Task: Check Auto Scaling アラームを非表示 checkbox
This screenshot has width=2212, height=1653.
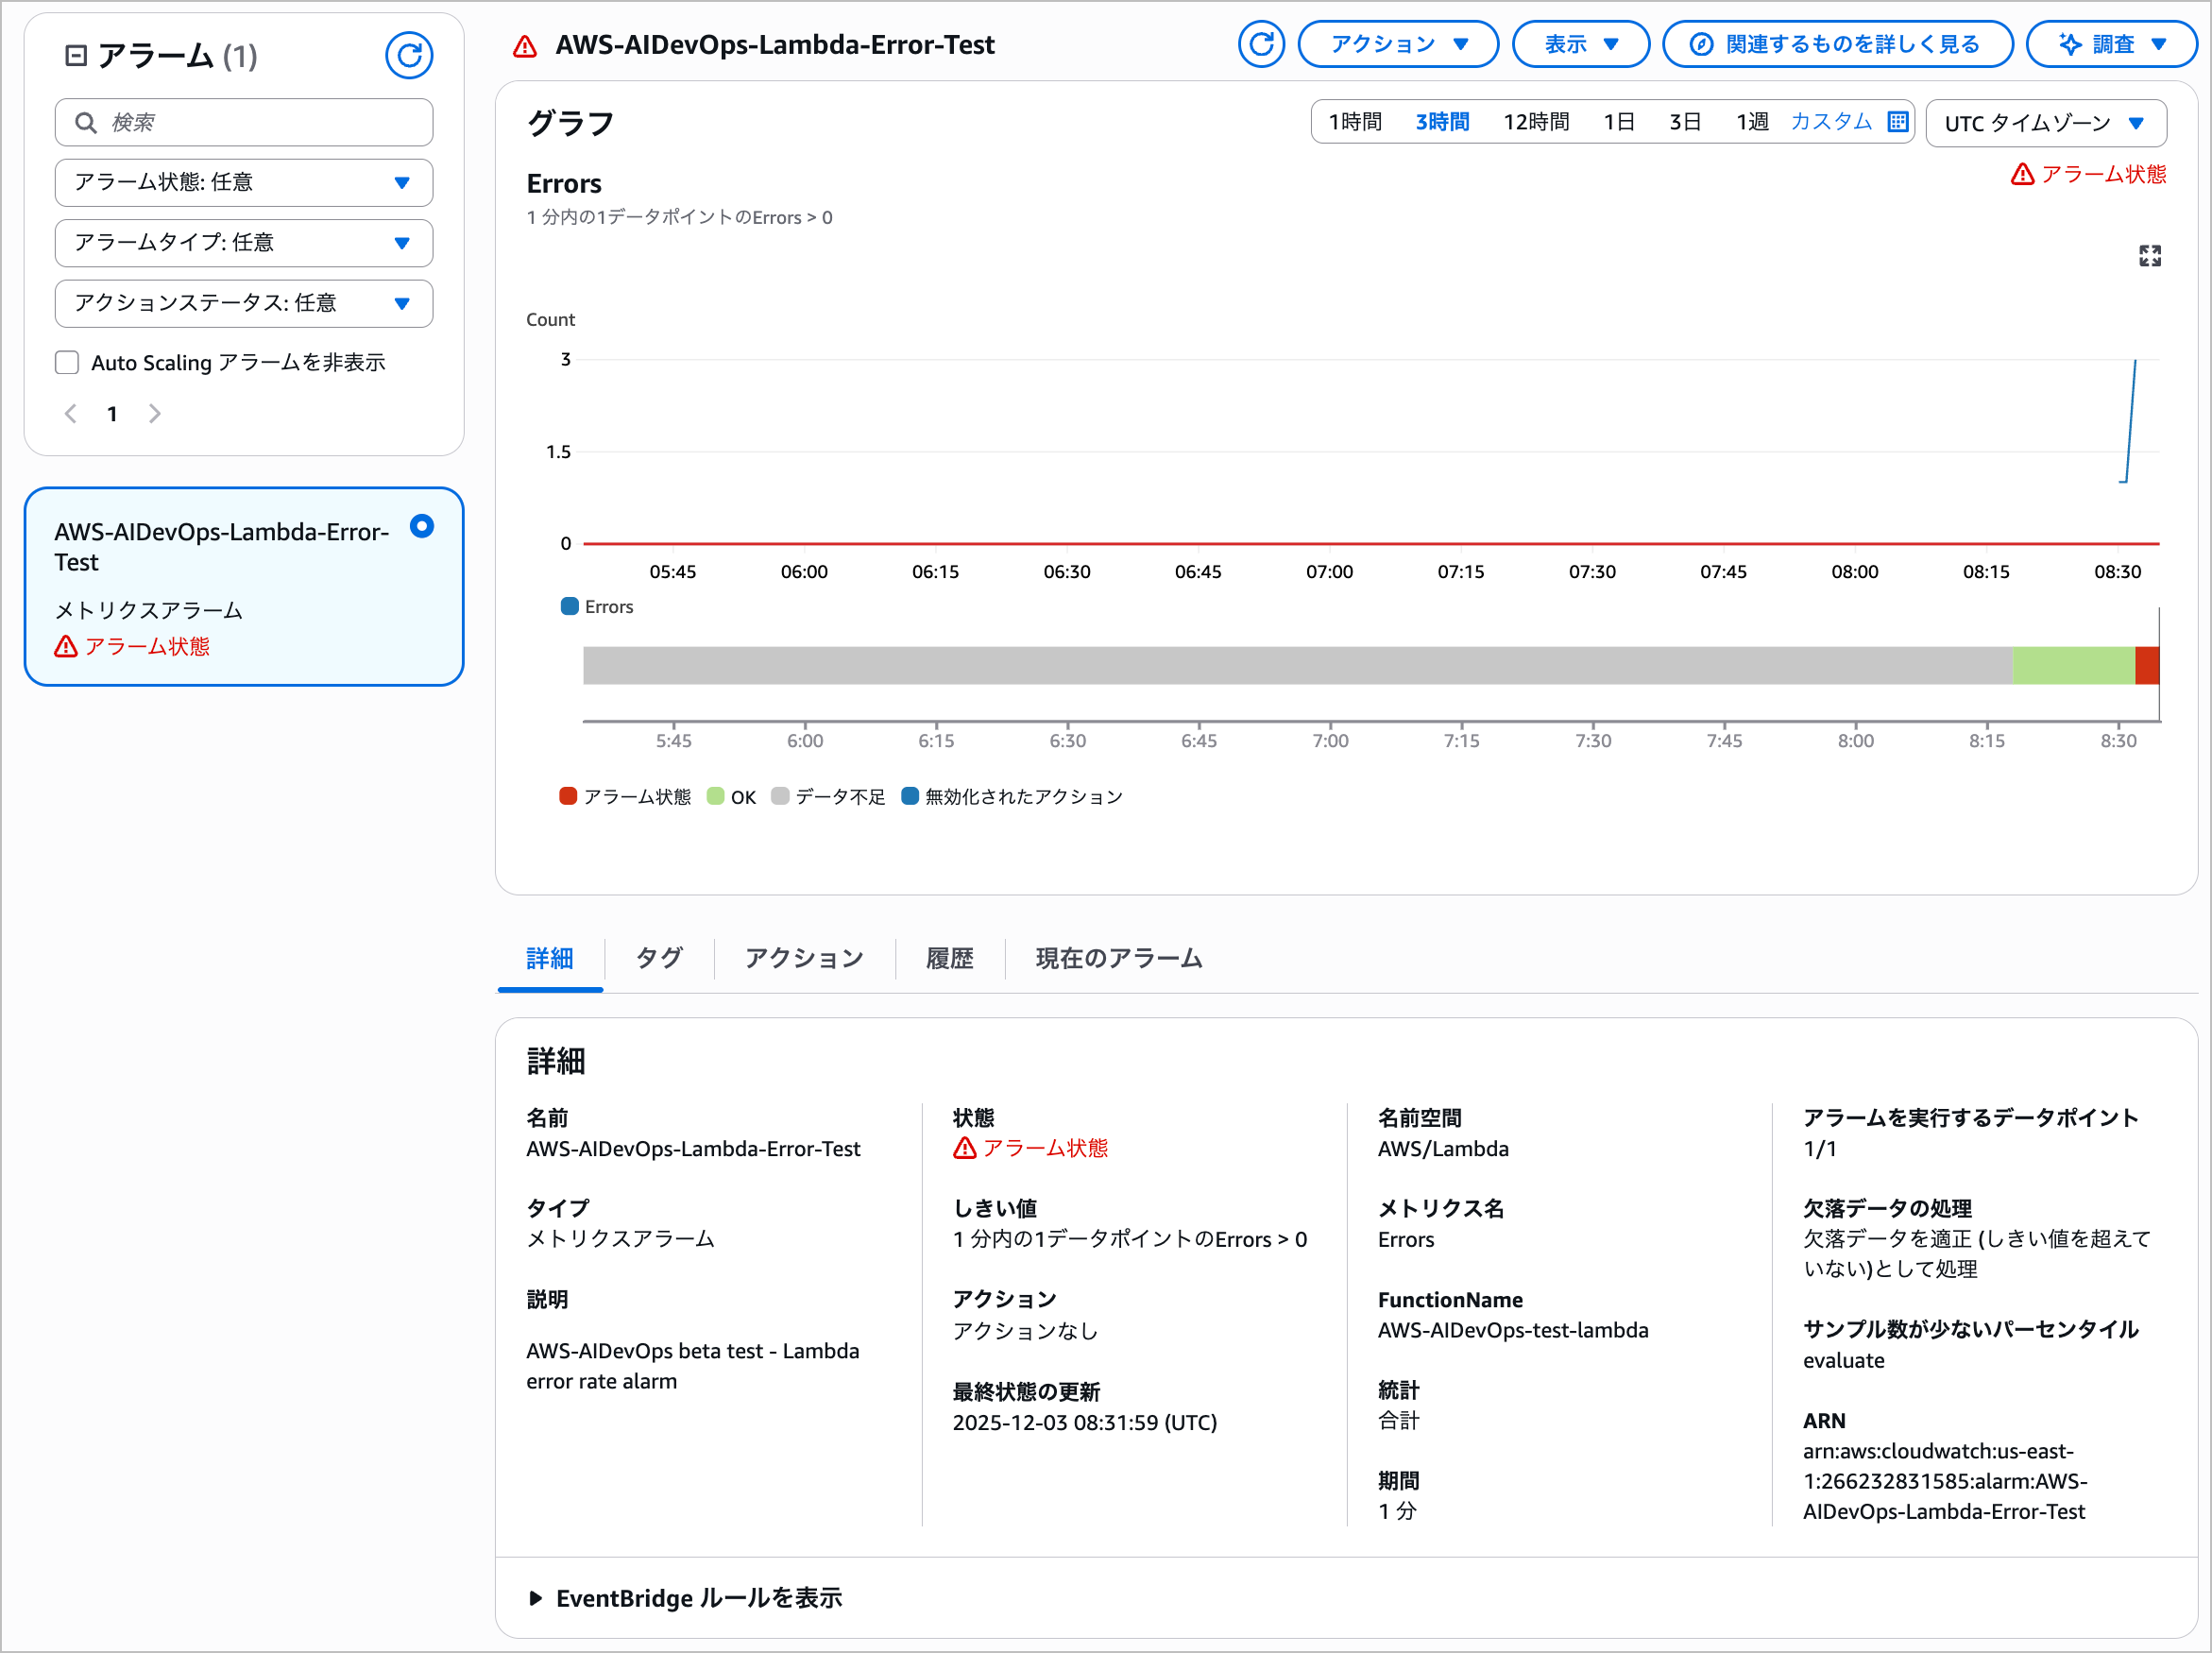Action: coord(67,362)
